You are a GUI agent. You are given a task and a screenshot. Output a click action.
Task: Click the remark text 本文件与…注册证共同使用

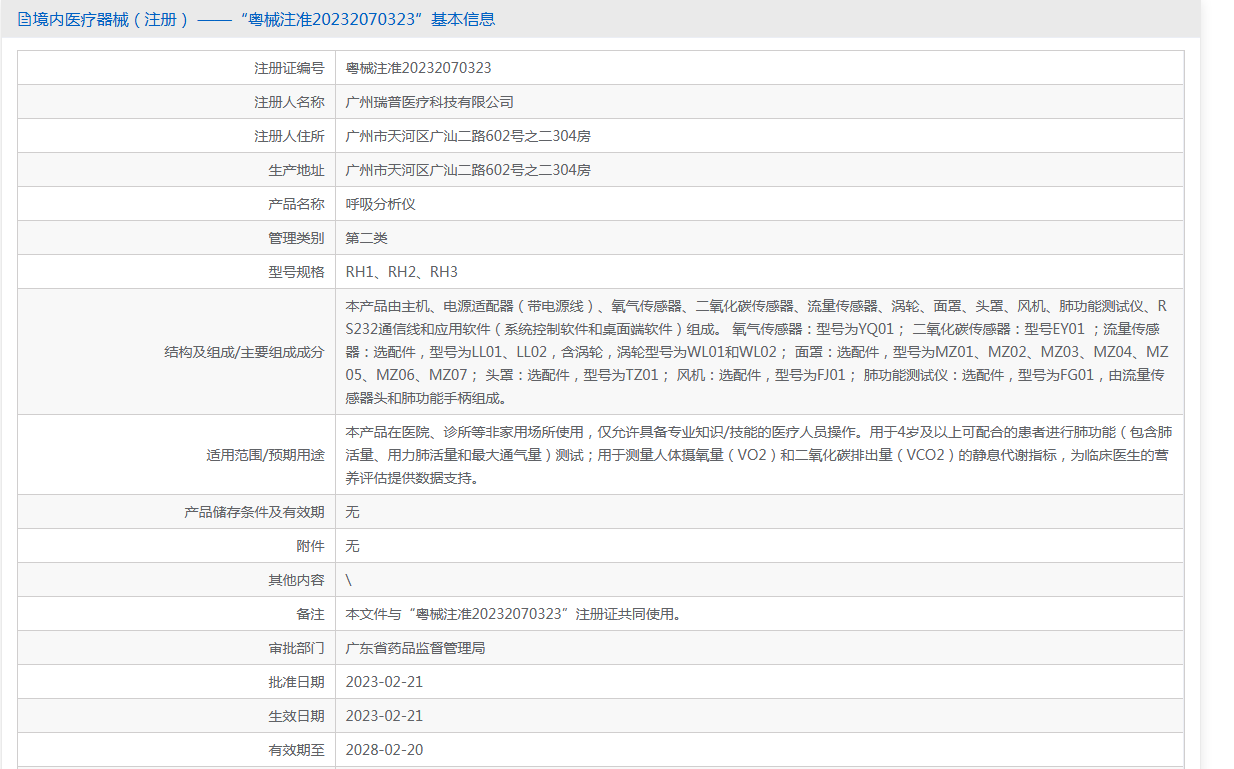click(514, 614)
